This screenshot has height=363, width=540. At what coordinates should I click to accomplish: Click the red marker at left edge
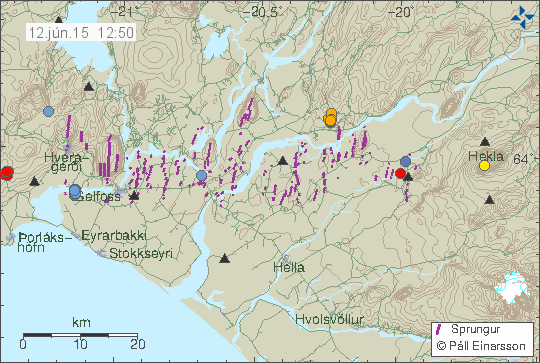click(6, 173)
